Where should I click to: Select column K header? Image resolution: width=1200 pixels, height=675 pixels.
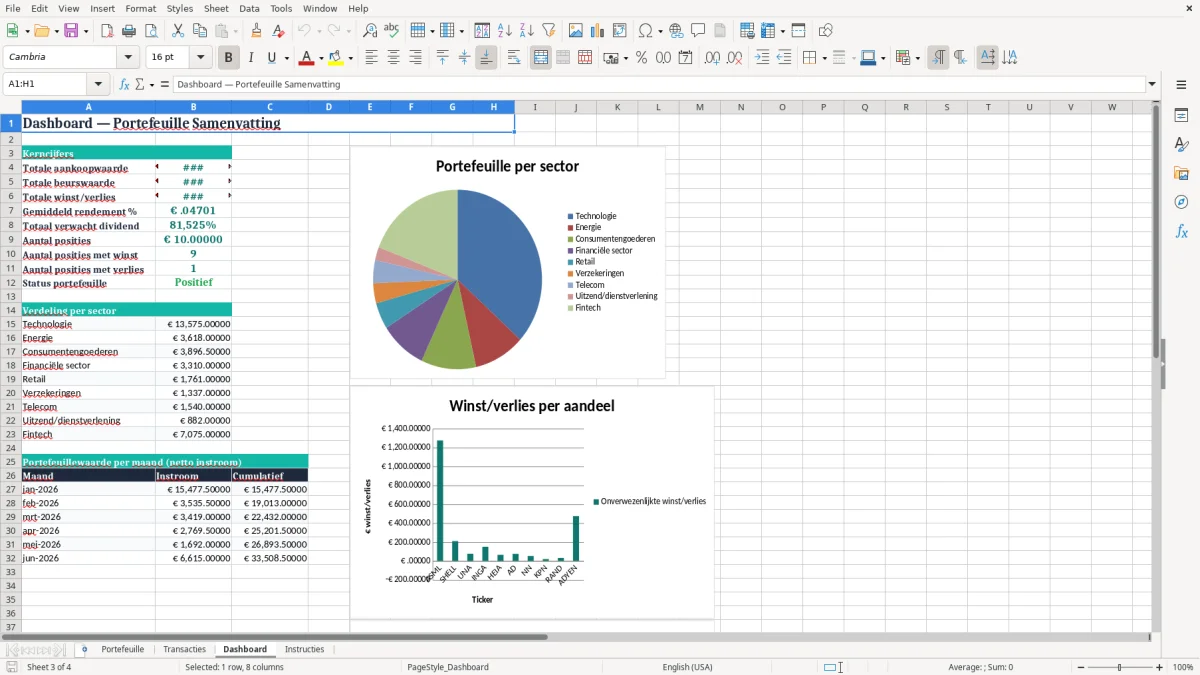click(617, 107)
